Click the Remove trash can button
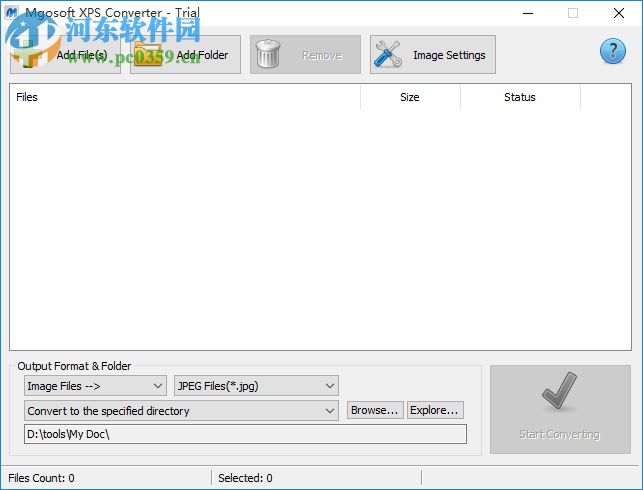The width and height of the screenshot is (643, 490). click(x=306, y=55)
